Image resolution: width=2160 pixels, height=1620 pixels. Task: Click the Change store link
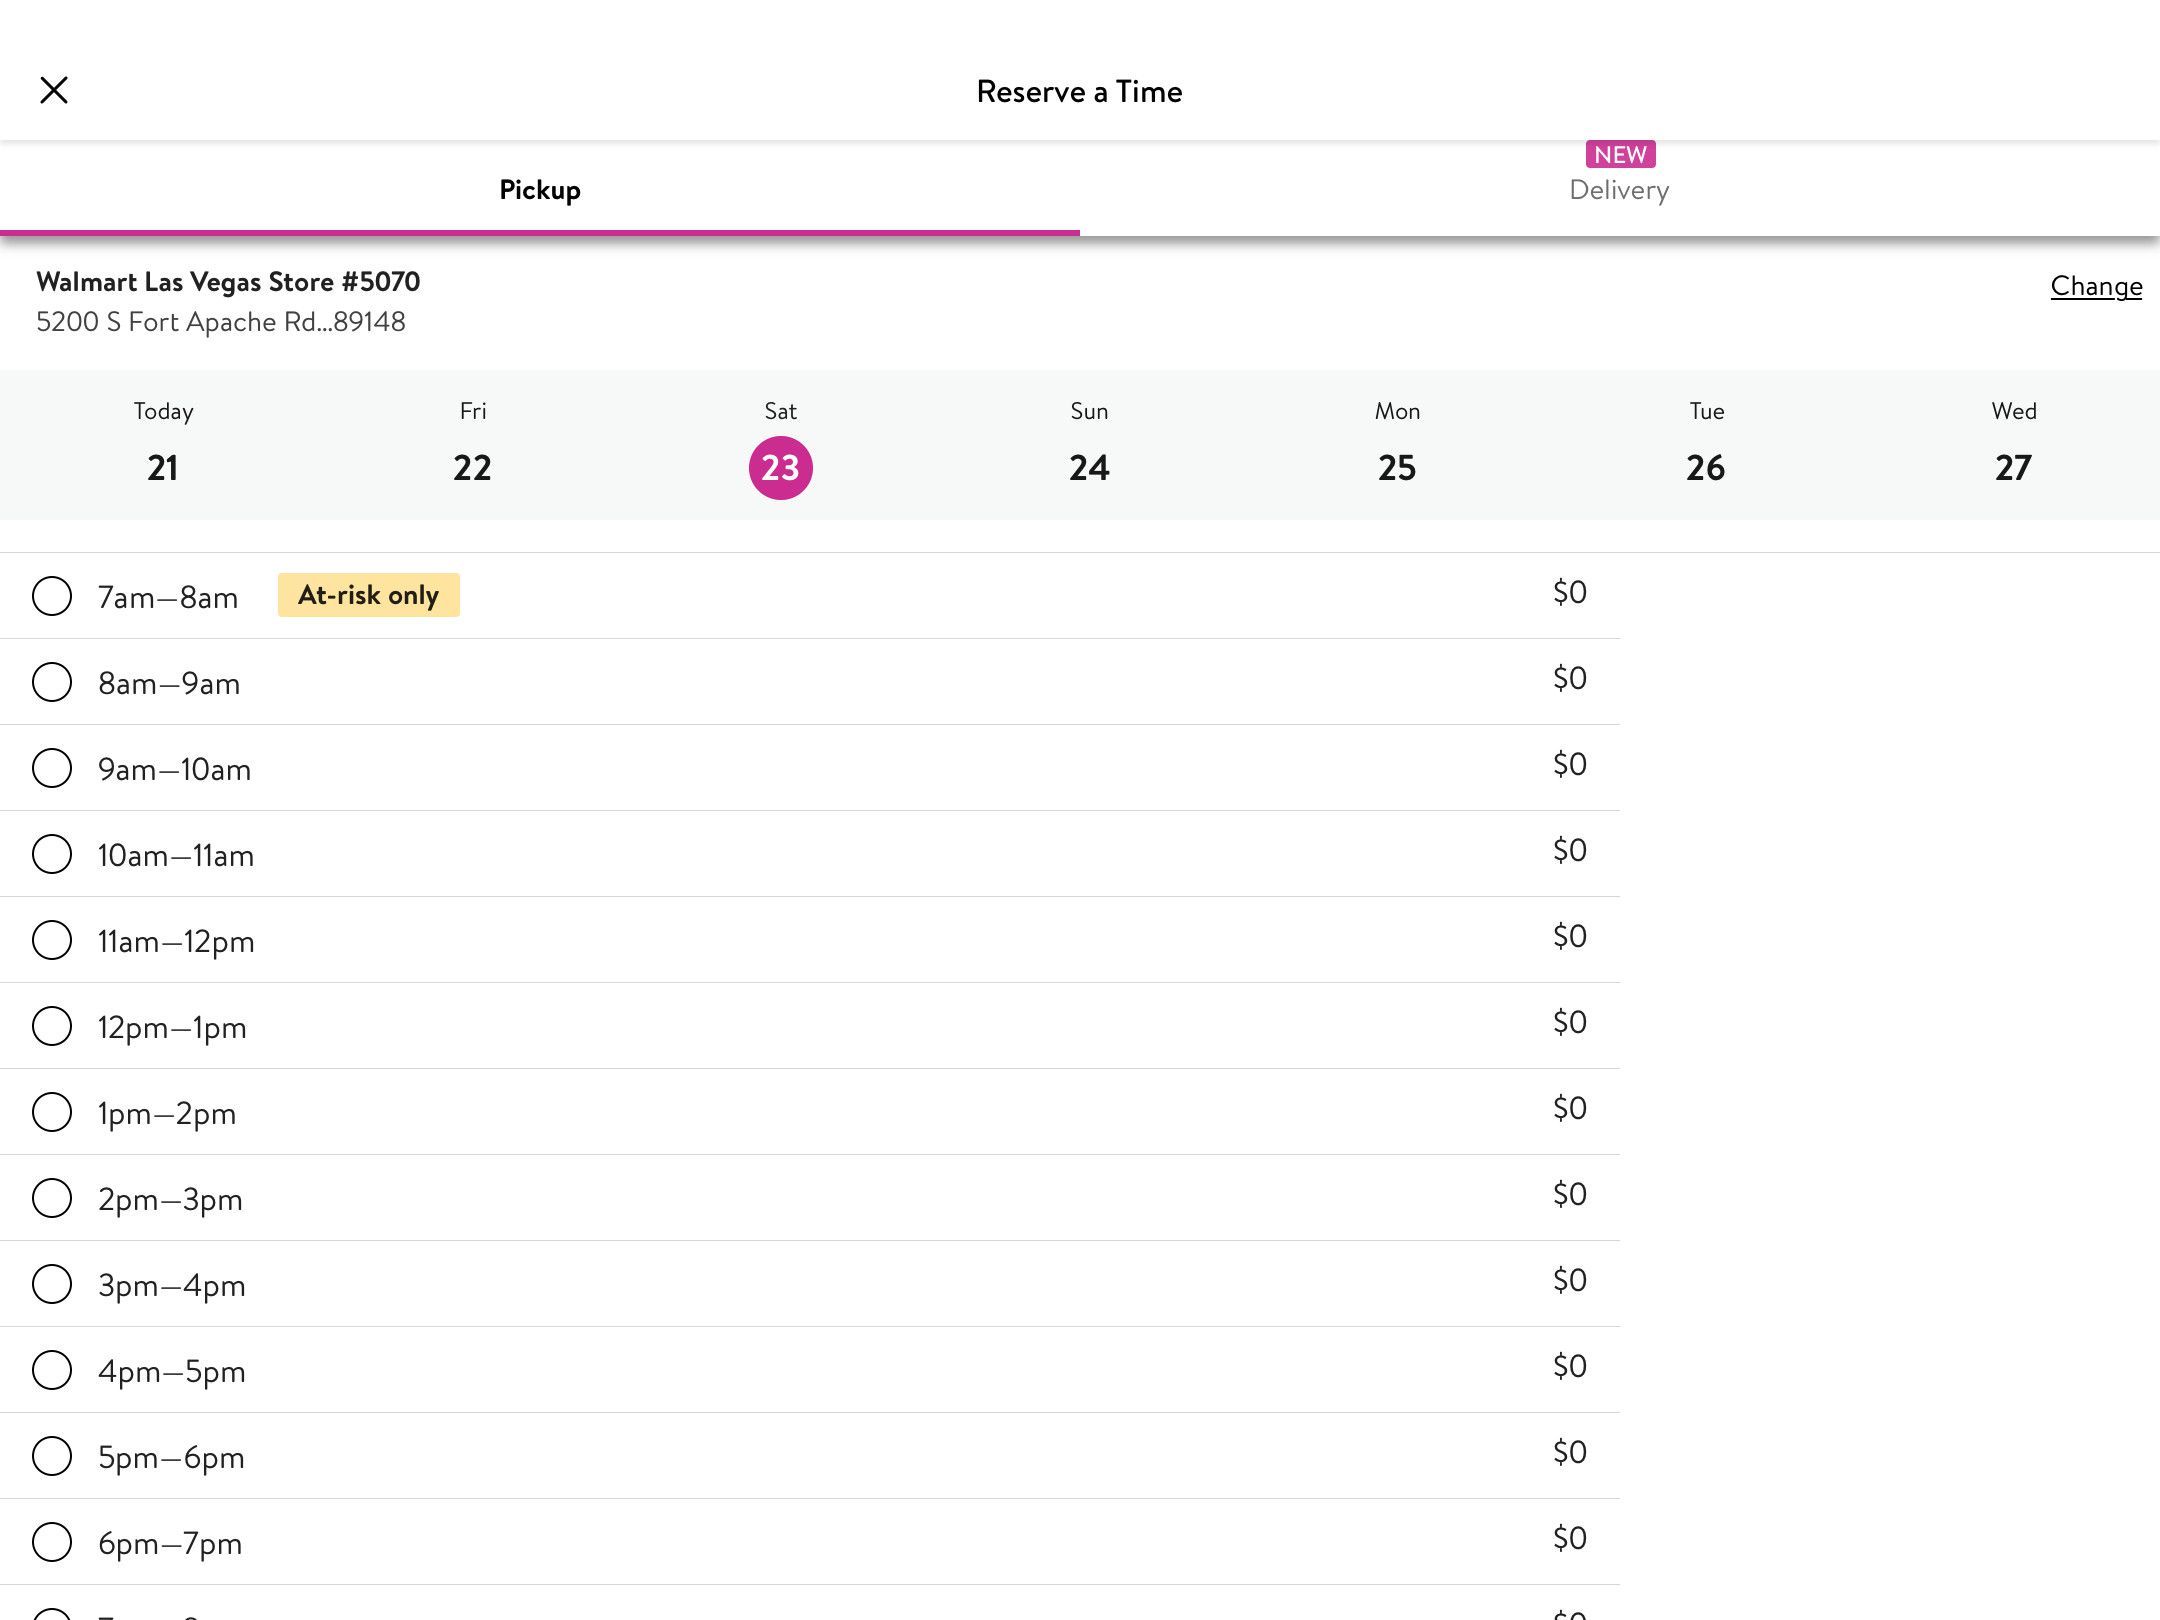(2096, 286)
